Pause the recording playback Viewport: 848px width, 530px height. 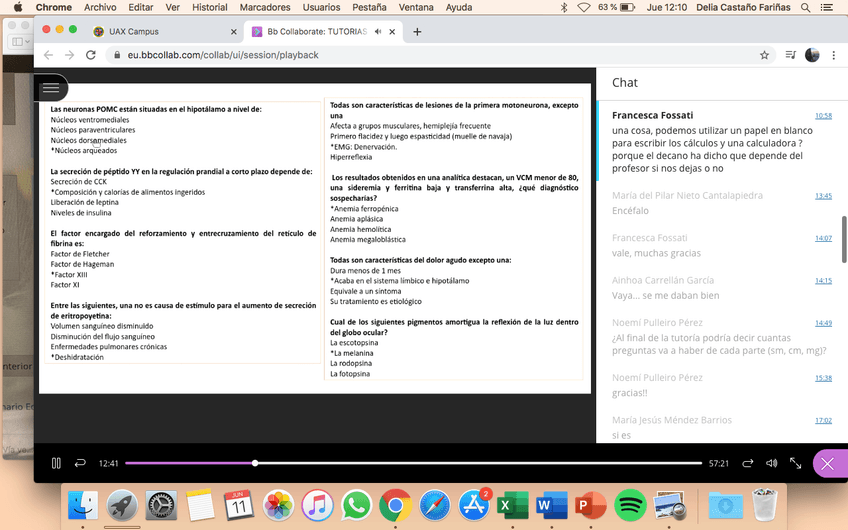56,463
